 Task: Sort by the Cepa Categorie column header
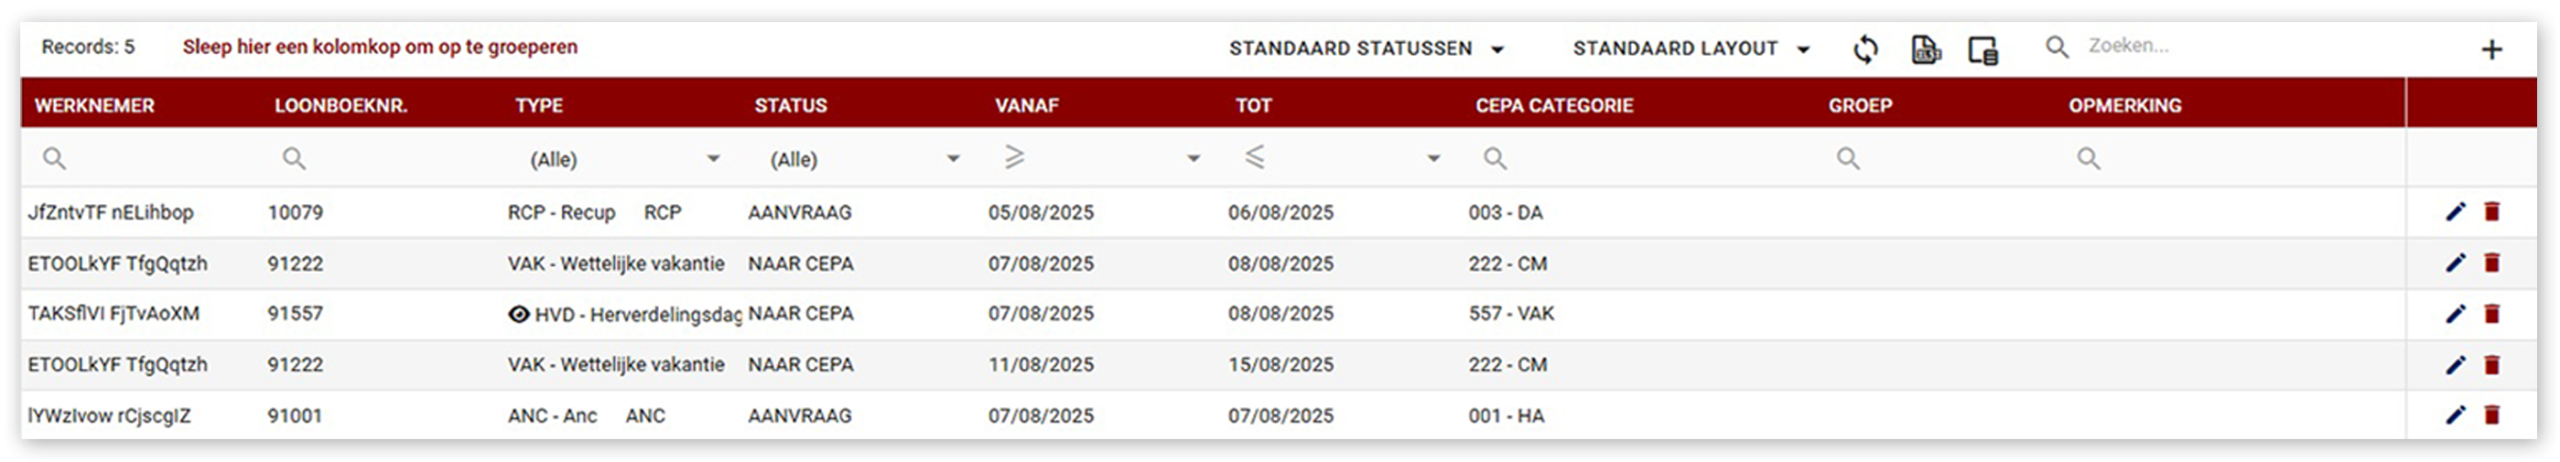[x=1554, y=106]
